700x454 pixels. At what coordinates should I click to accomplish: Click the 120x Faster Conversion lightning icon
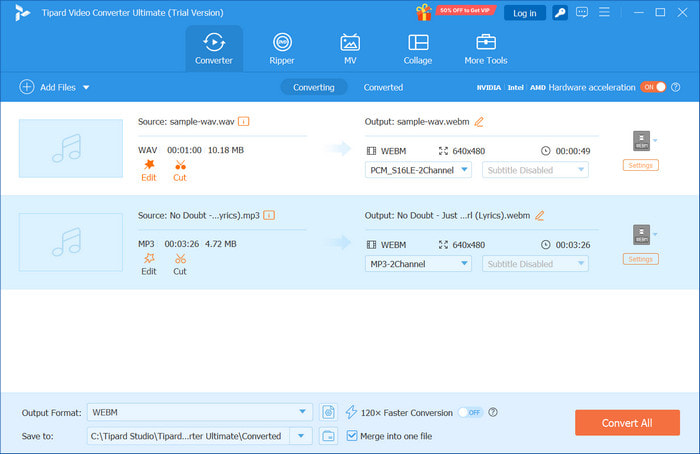point(351,412)
